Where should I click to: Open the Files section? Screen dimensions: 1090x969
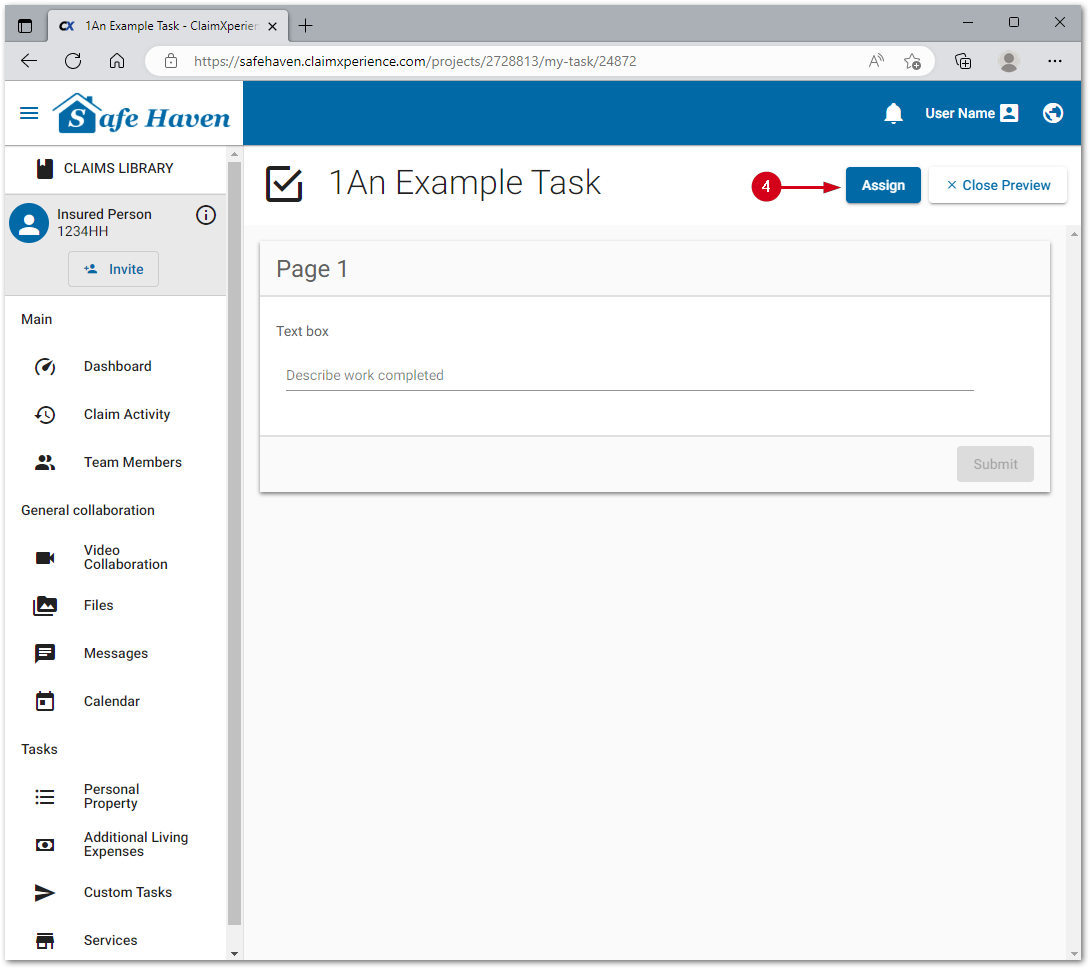pyautogui.click(x=98, y=606)
